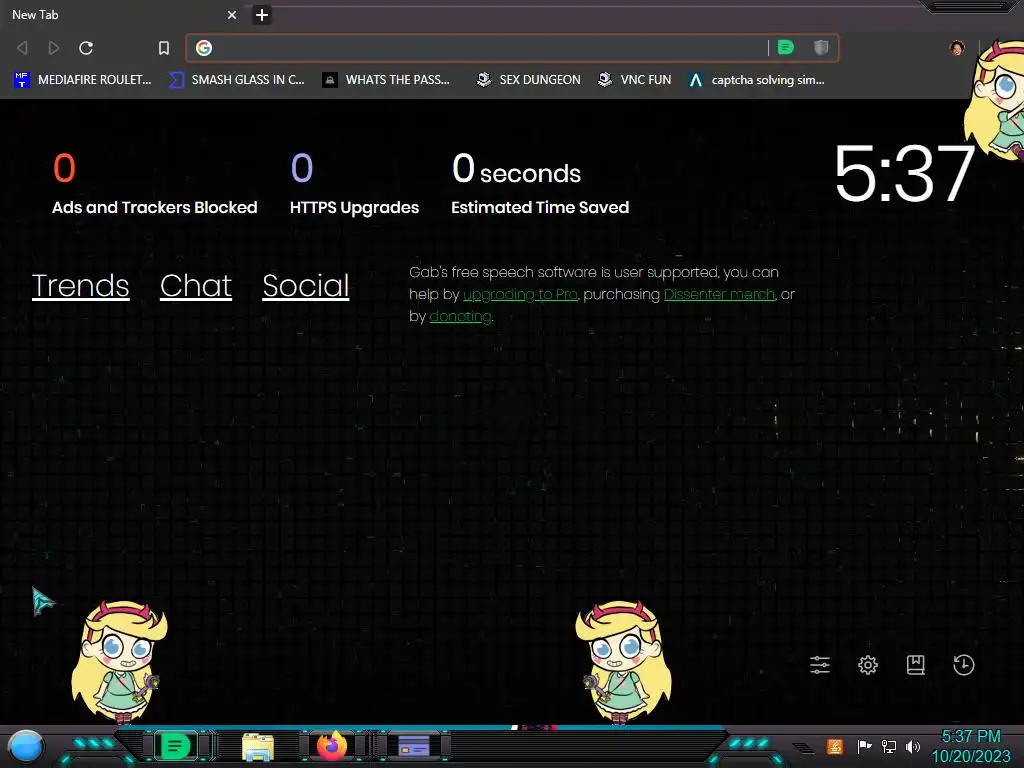
Task: Open the Chat link
Action: 196,286
